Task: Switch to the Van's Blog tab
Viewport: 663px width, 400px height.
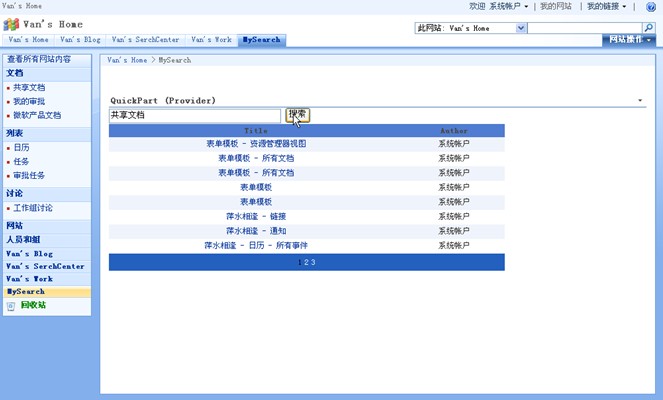Action: click(x=80, y=40)
